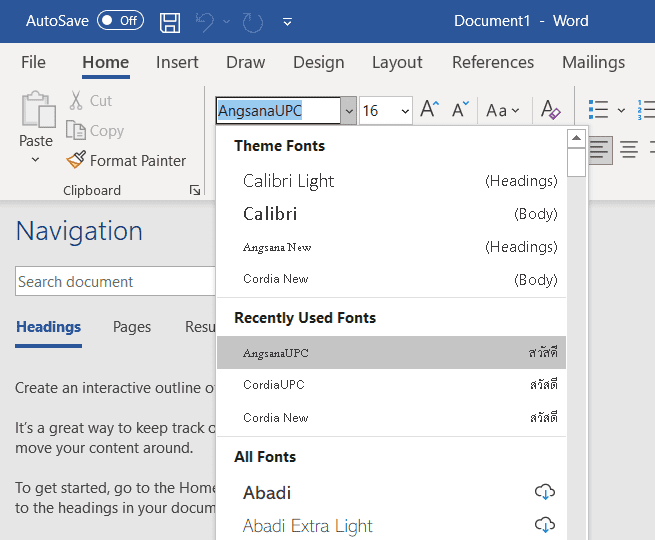Click download cloud icon for Abadi Extra Light
655x540 pixels.
click(x=545, y=525)
